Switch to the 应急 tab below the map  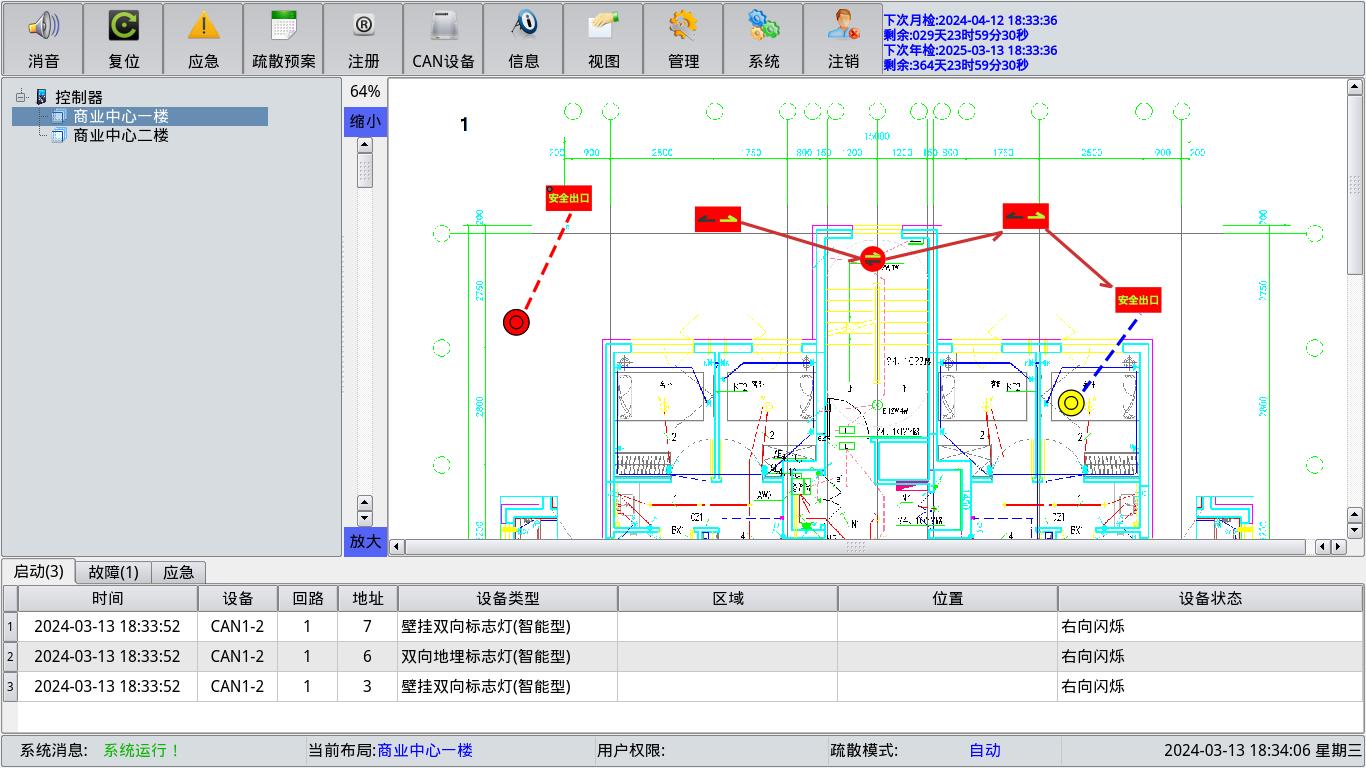179,573
